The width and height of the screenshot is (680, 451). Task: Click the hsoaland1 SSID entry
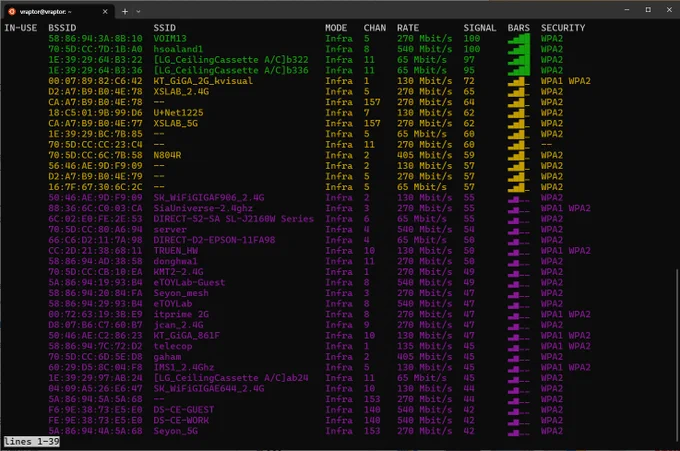[x=178, y=49]
